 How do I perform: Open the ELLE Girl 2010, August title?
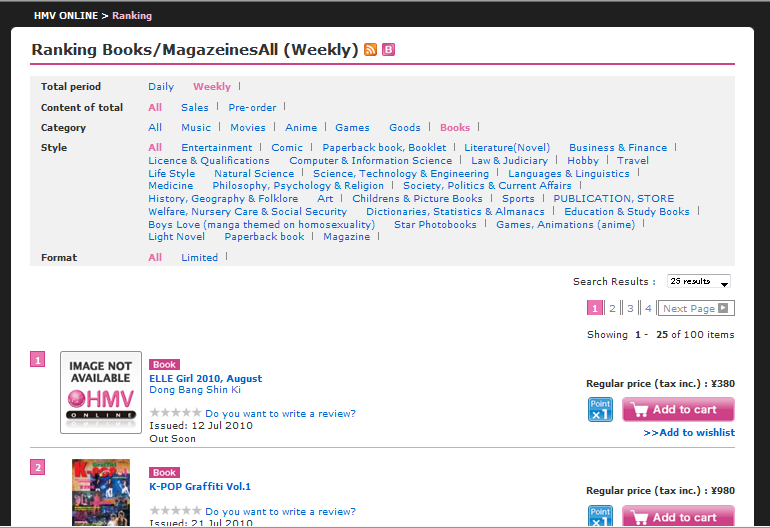point(205,379)
